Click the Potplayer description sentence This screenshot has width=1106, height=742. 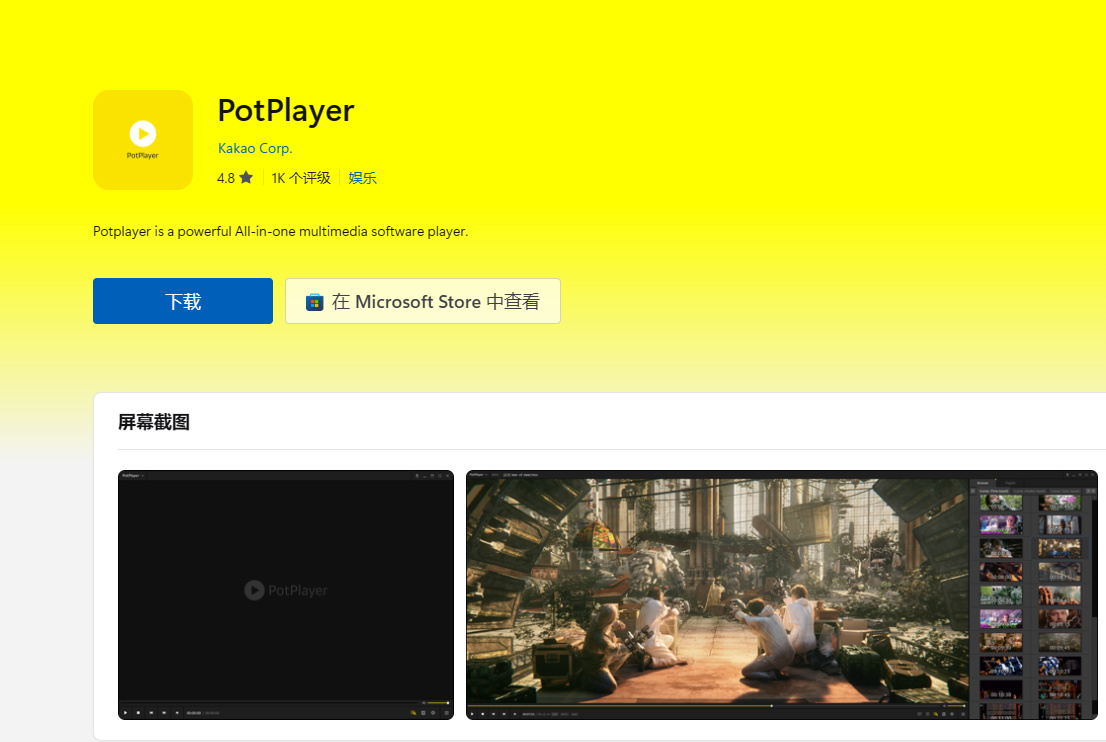click(x=281, y=231)
